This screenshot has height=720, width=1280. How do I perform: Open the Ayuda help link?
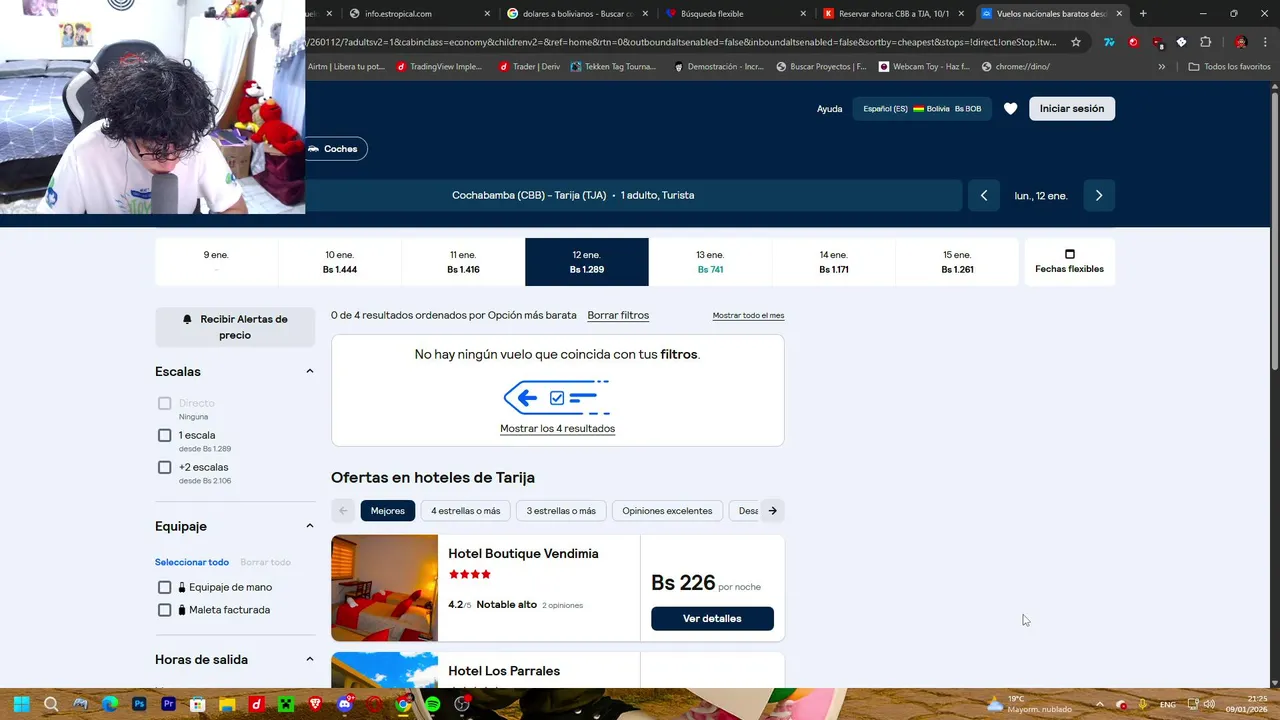[x=829, y=108]
